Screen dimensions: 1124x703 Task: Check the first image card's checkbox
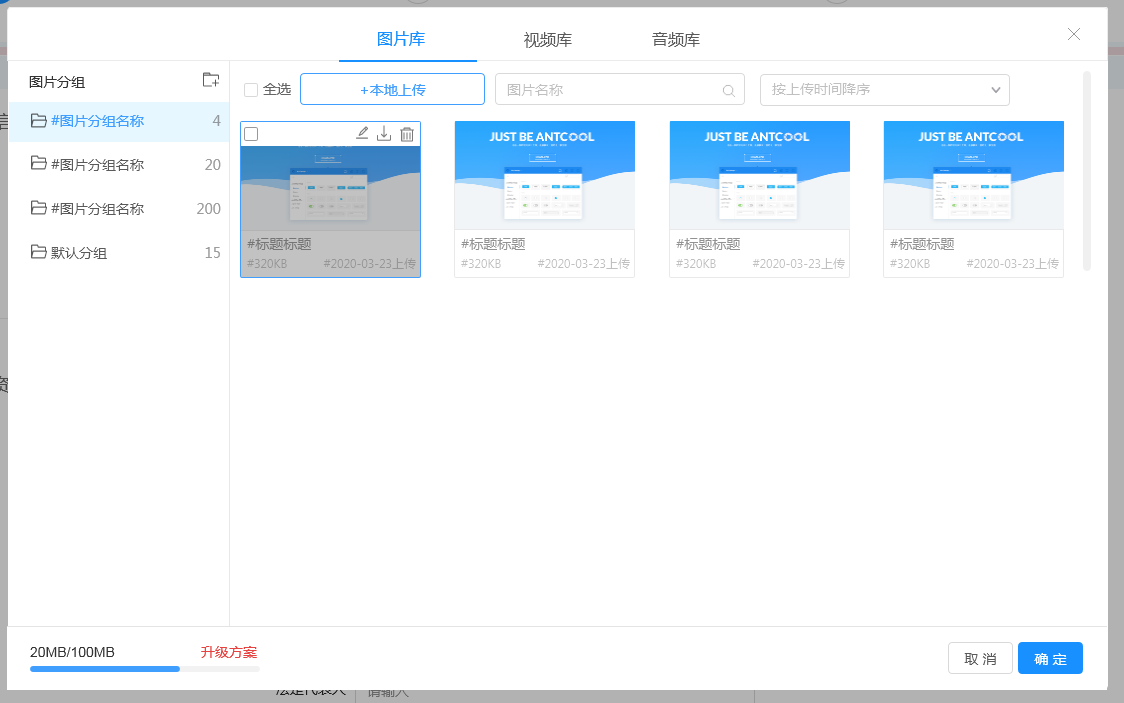point(251,134)
